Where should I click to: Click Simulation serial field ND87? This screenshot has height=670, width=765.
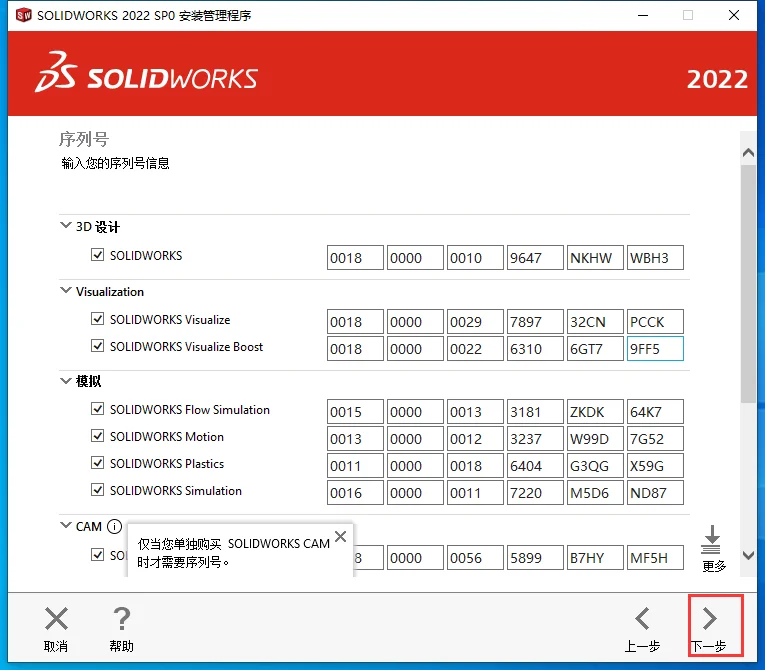coord(655,492)
